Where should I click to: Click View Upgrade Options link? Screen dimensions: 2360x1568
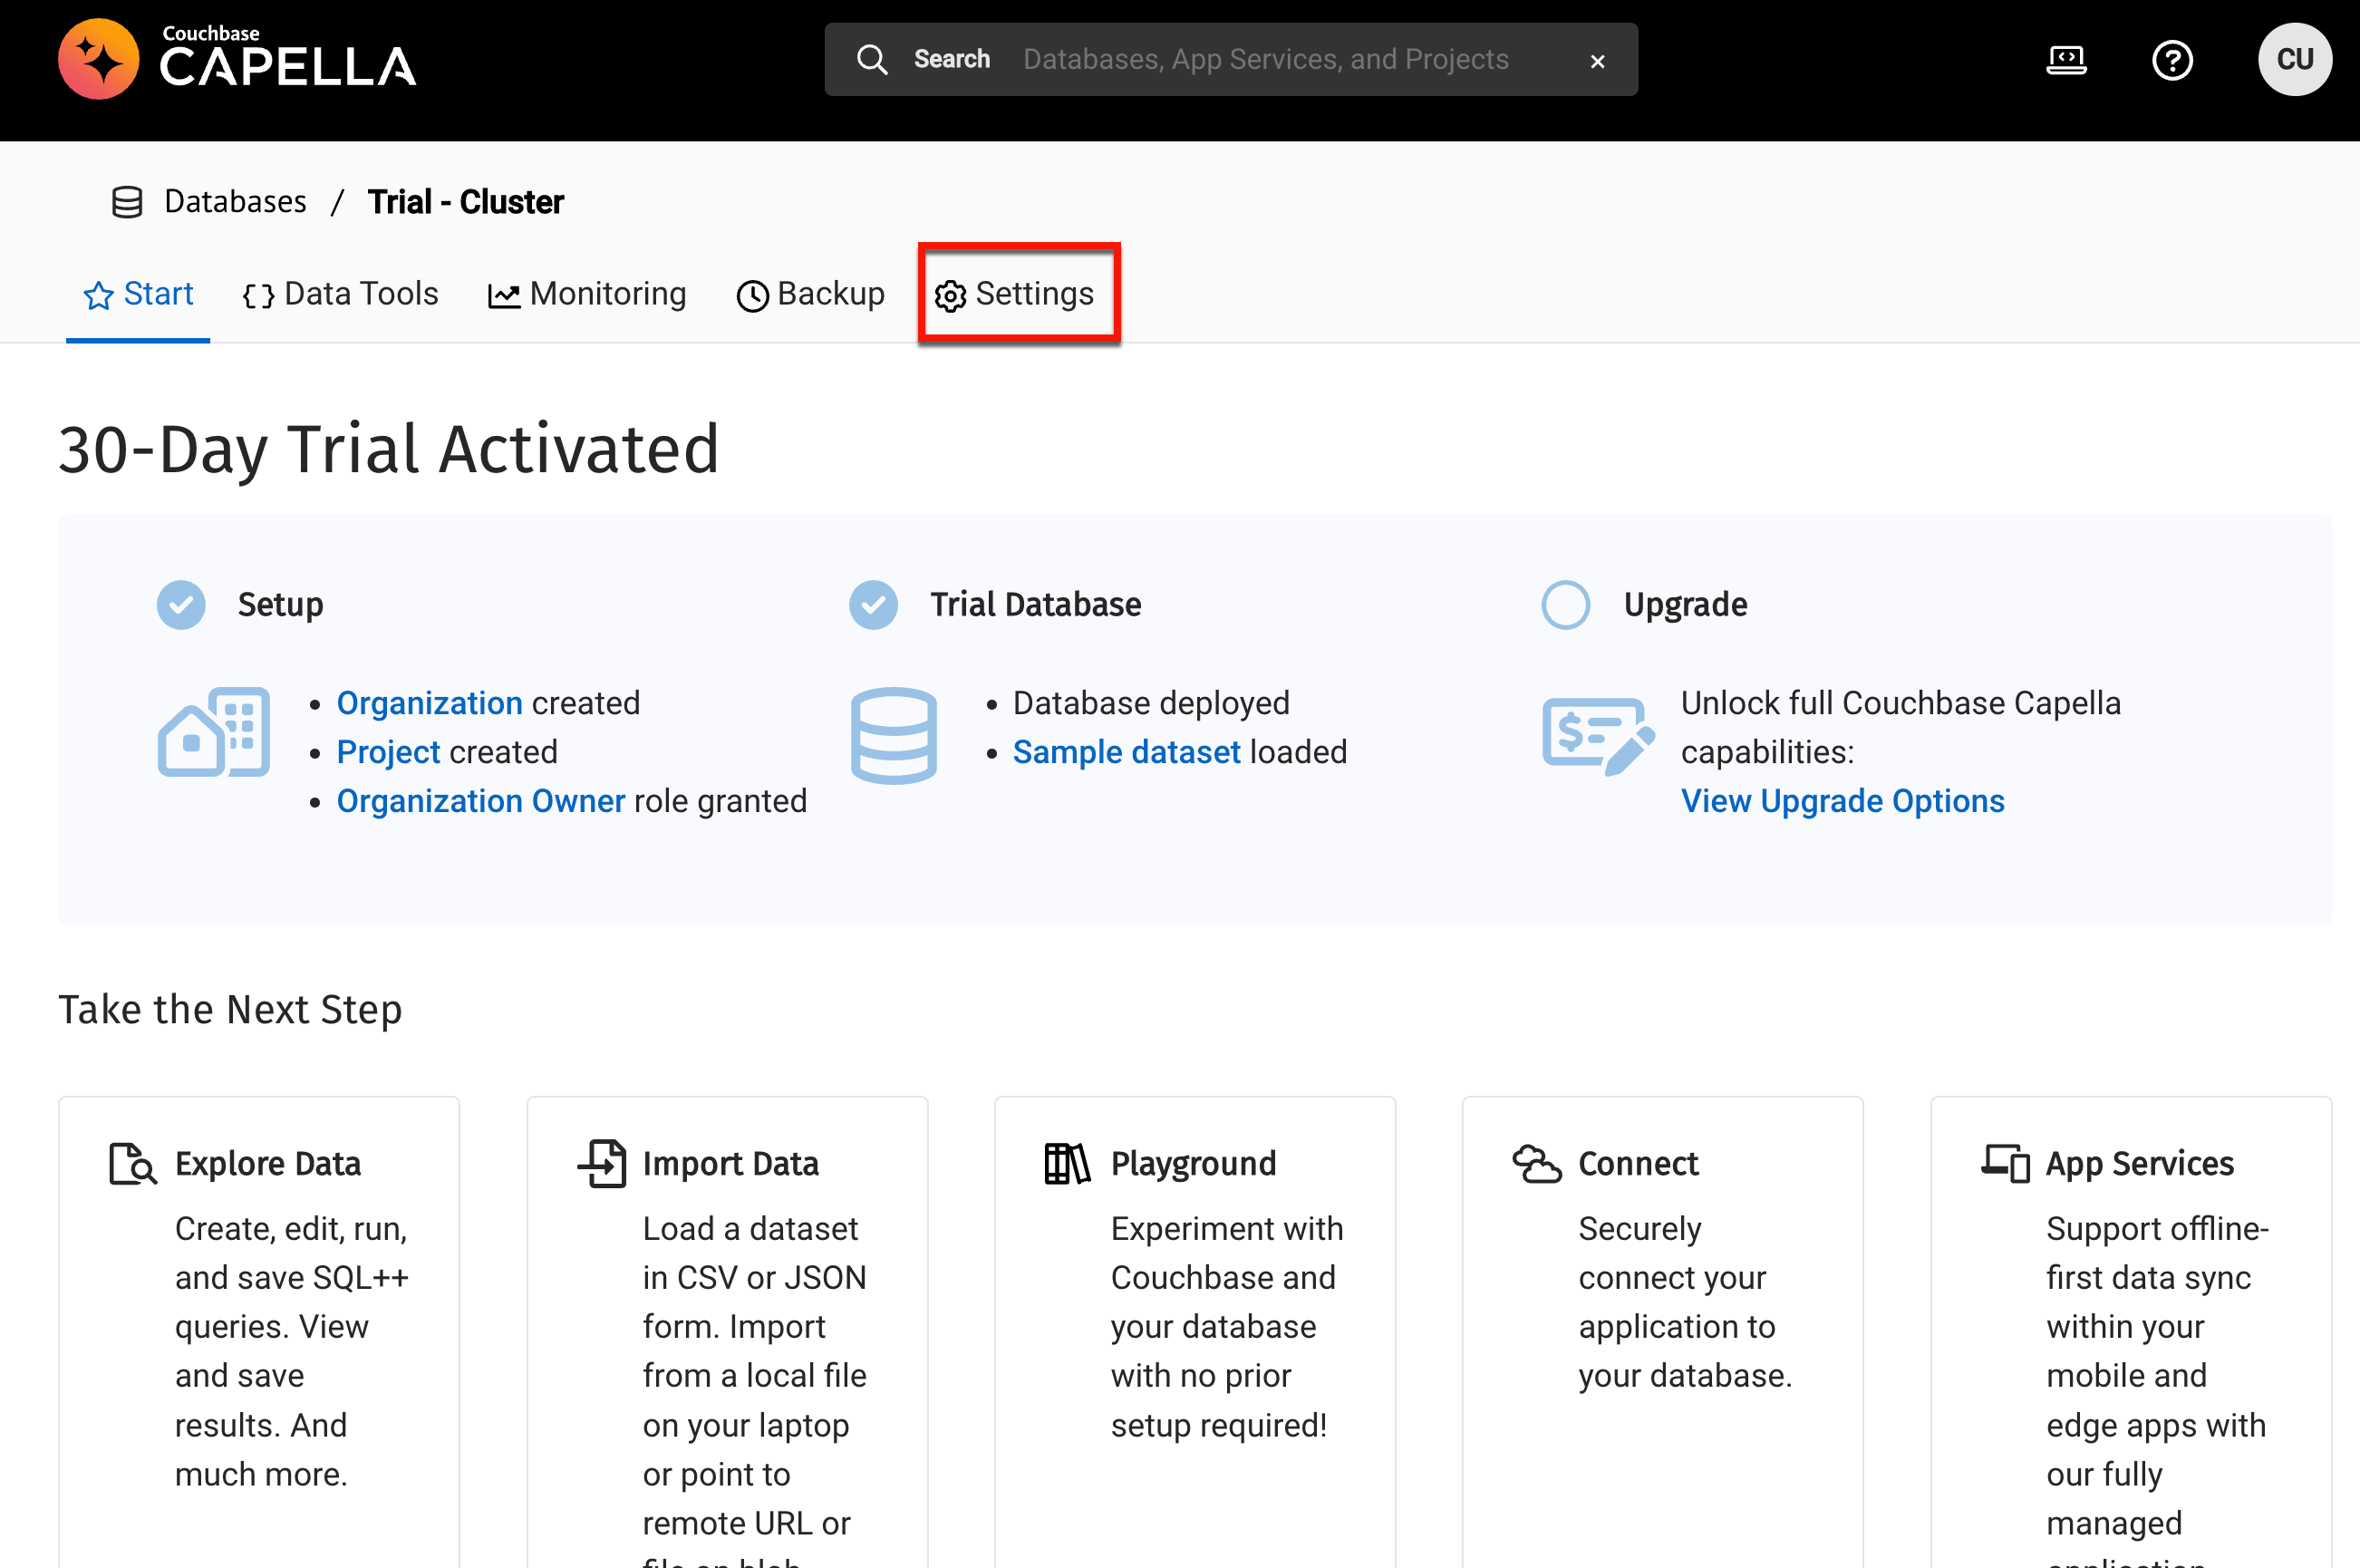click(1842, 801)
